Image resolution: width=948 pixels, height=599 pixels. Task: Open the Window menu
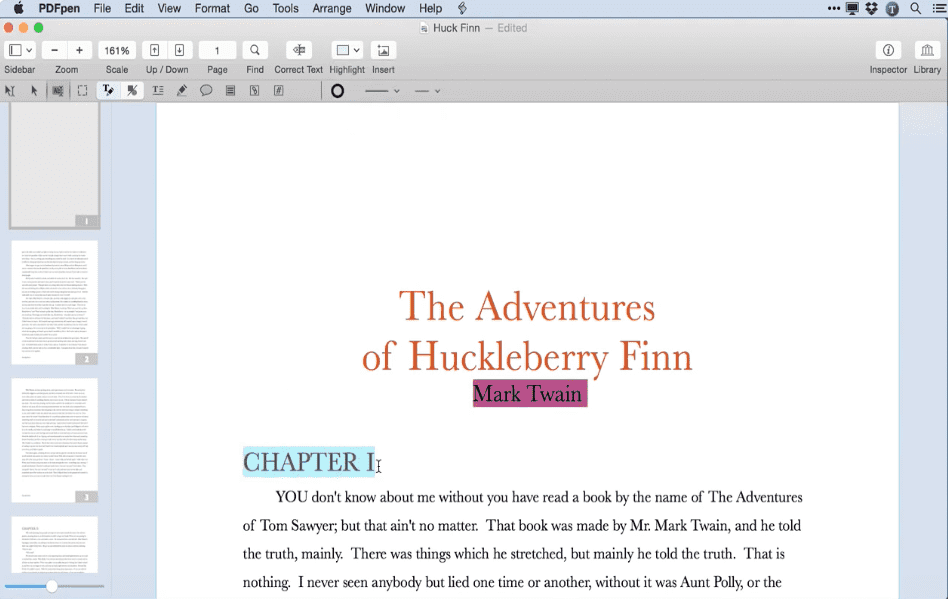[385, 8]
